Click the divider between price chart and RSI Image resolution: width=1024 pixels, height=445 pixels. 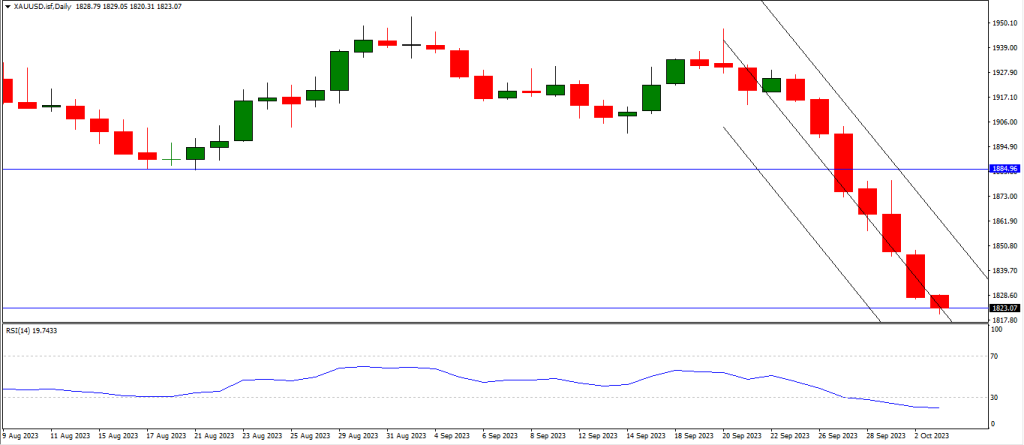(500, 323)
